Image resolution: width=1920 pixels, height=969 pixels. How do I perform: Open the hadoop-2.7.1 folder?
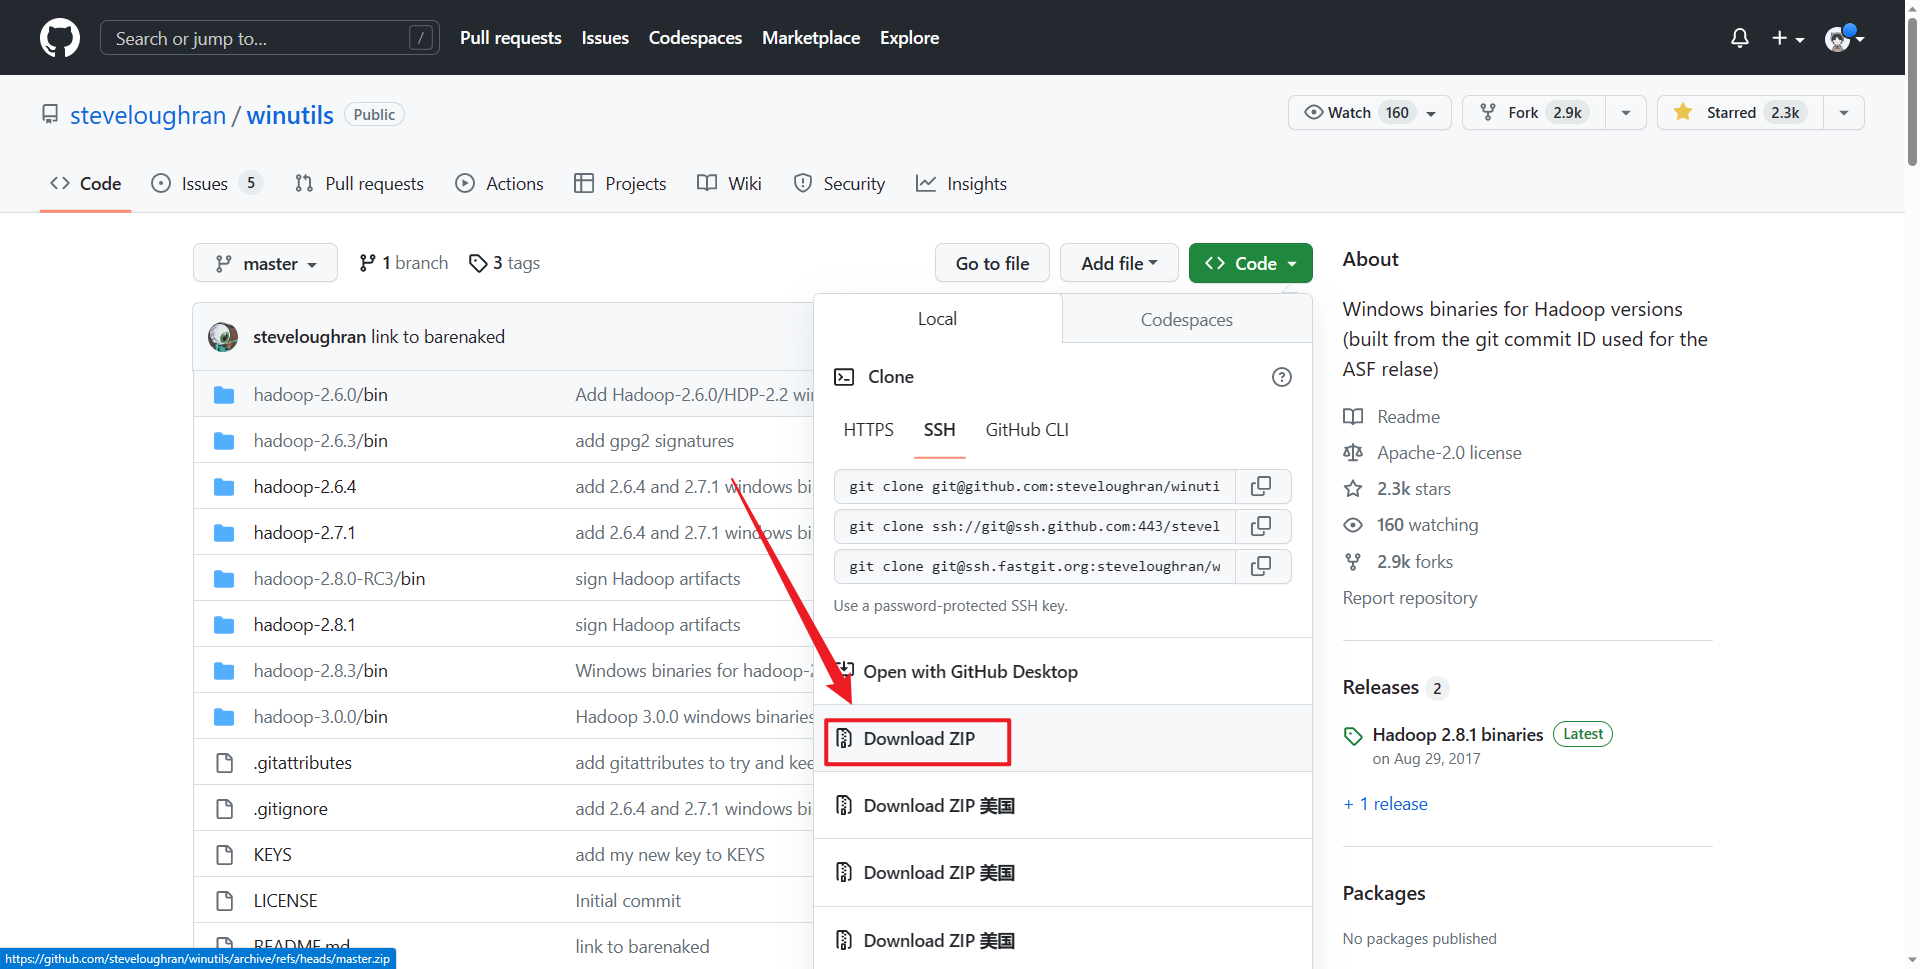305,533
